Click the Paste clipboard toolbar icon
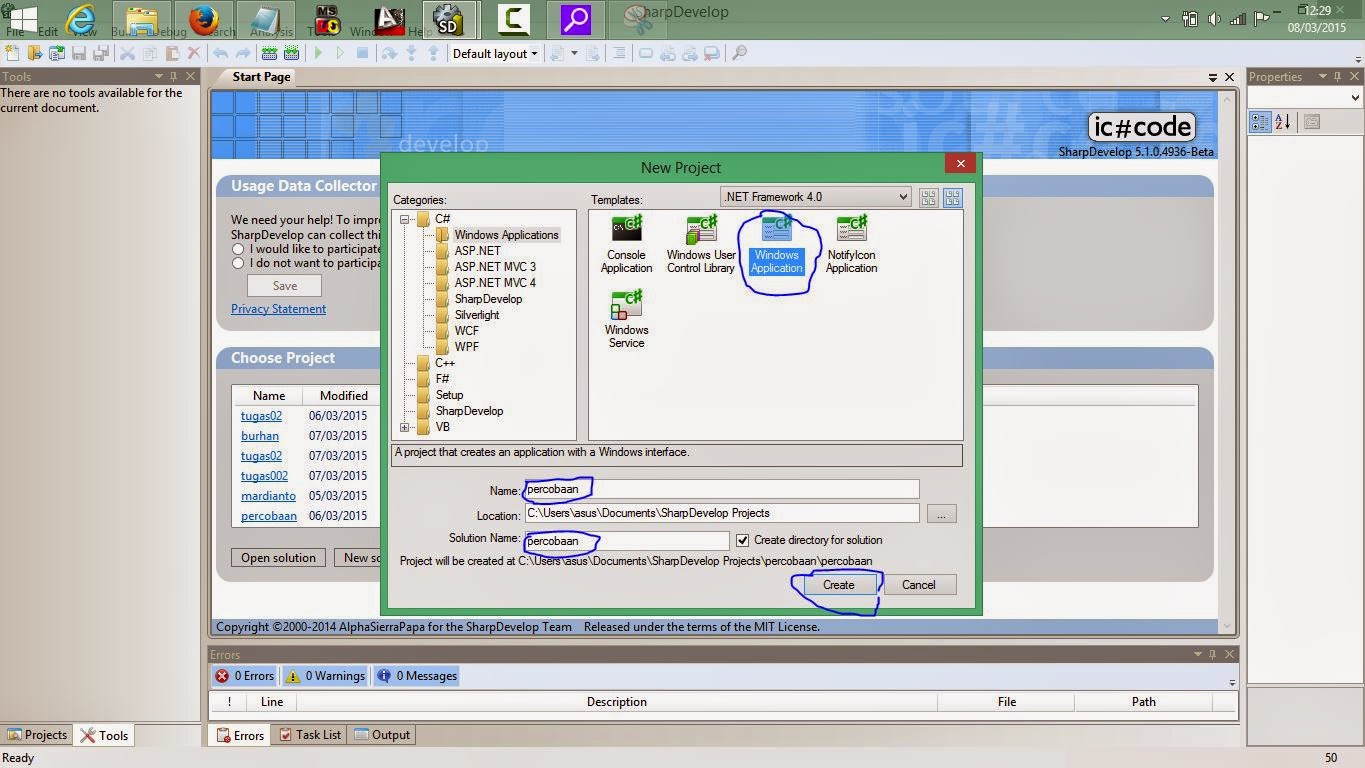1365x768 pixels. 172,53
